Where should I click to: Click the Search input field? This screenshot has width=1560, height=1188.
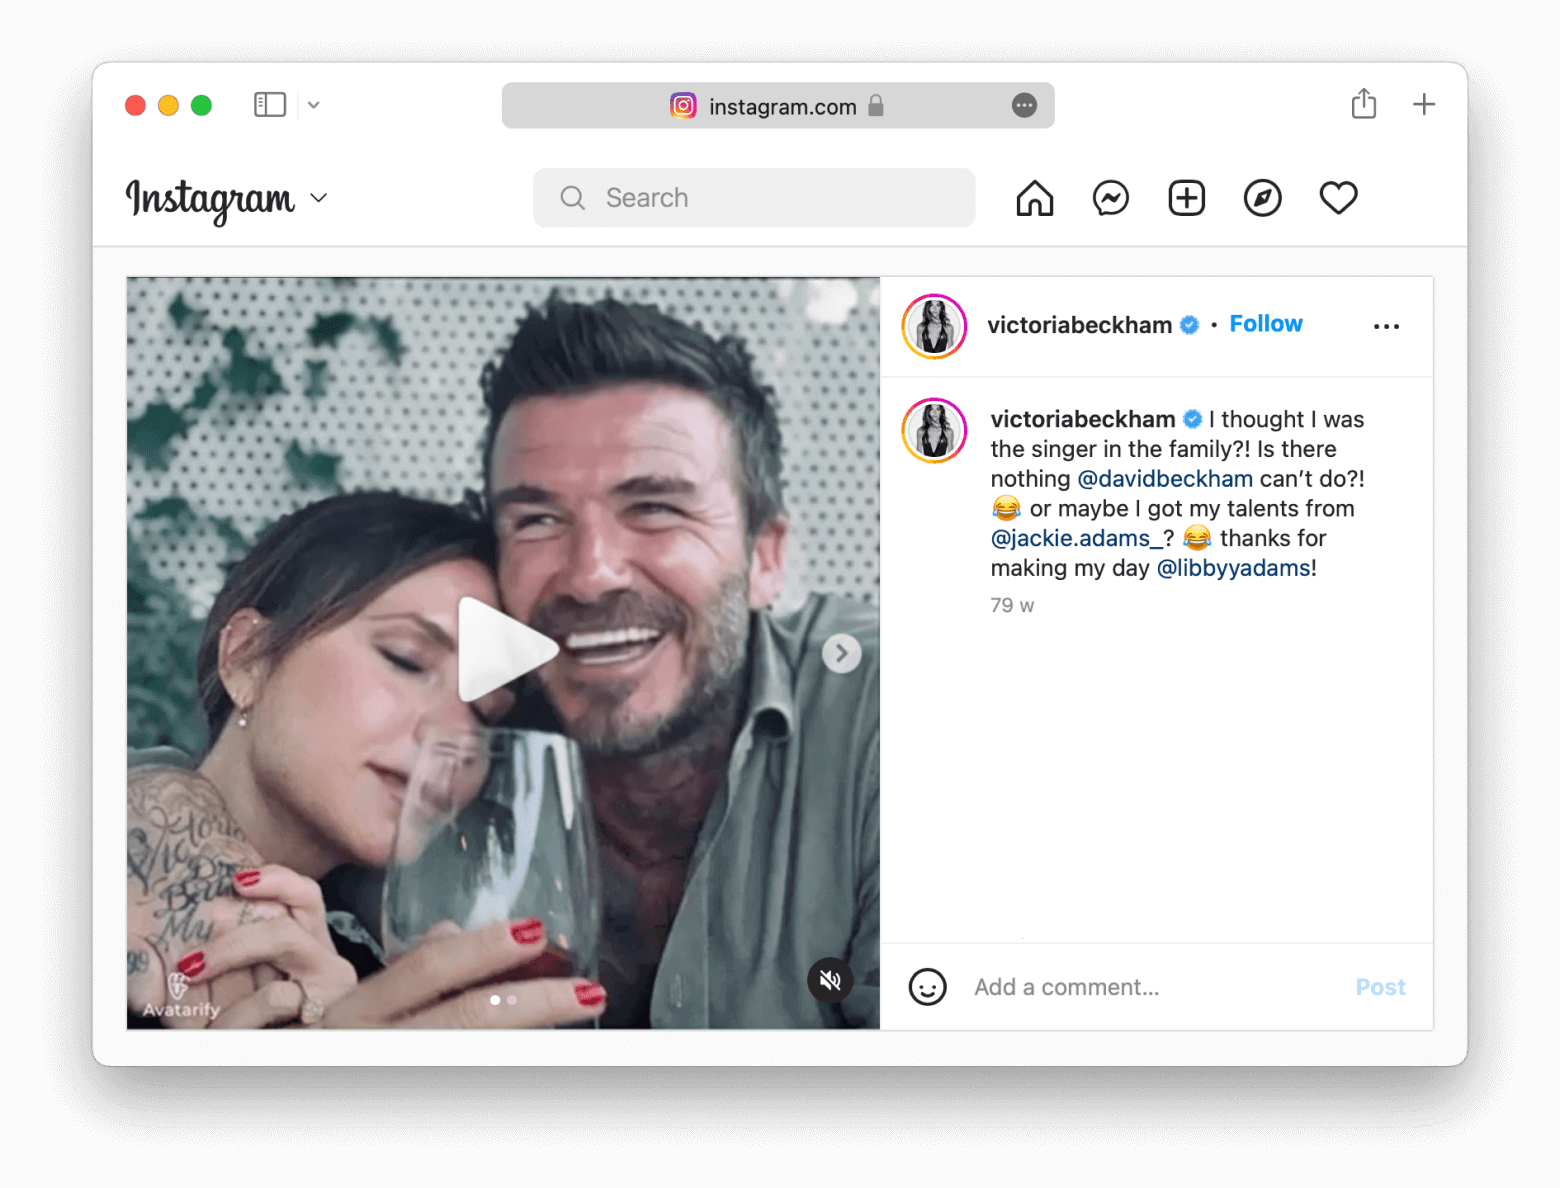754,198
